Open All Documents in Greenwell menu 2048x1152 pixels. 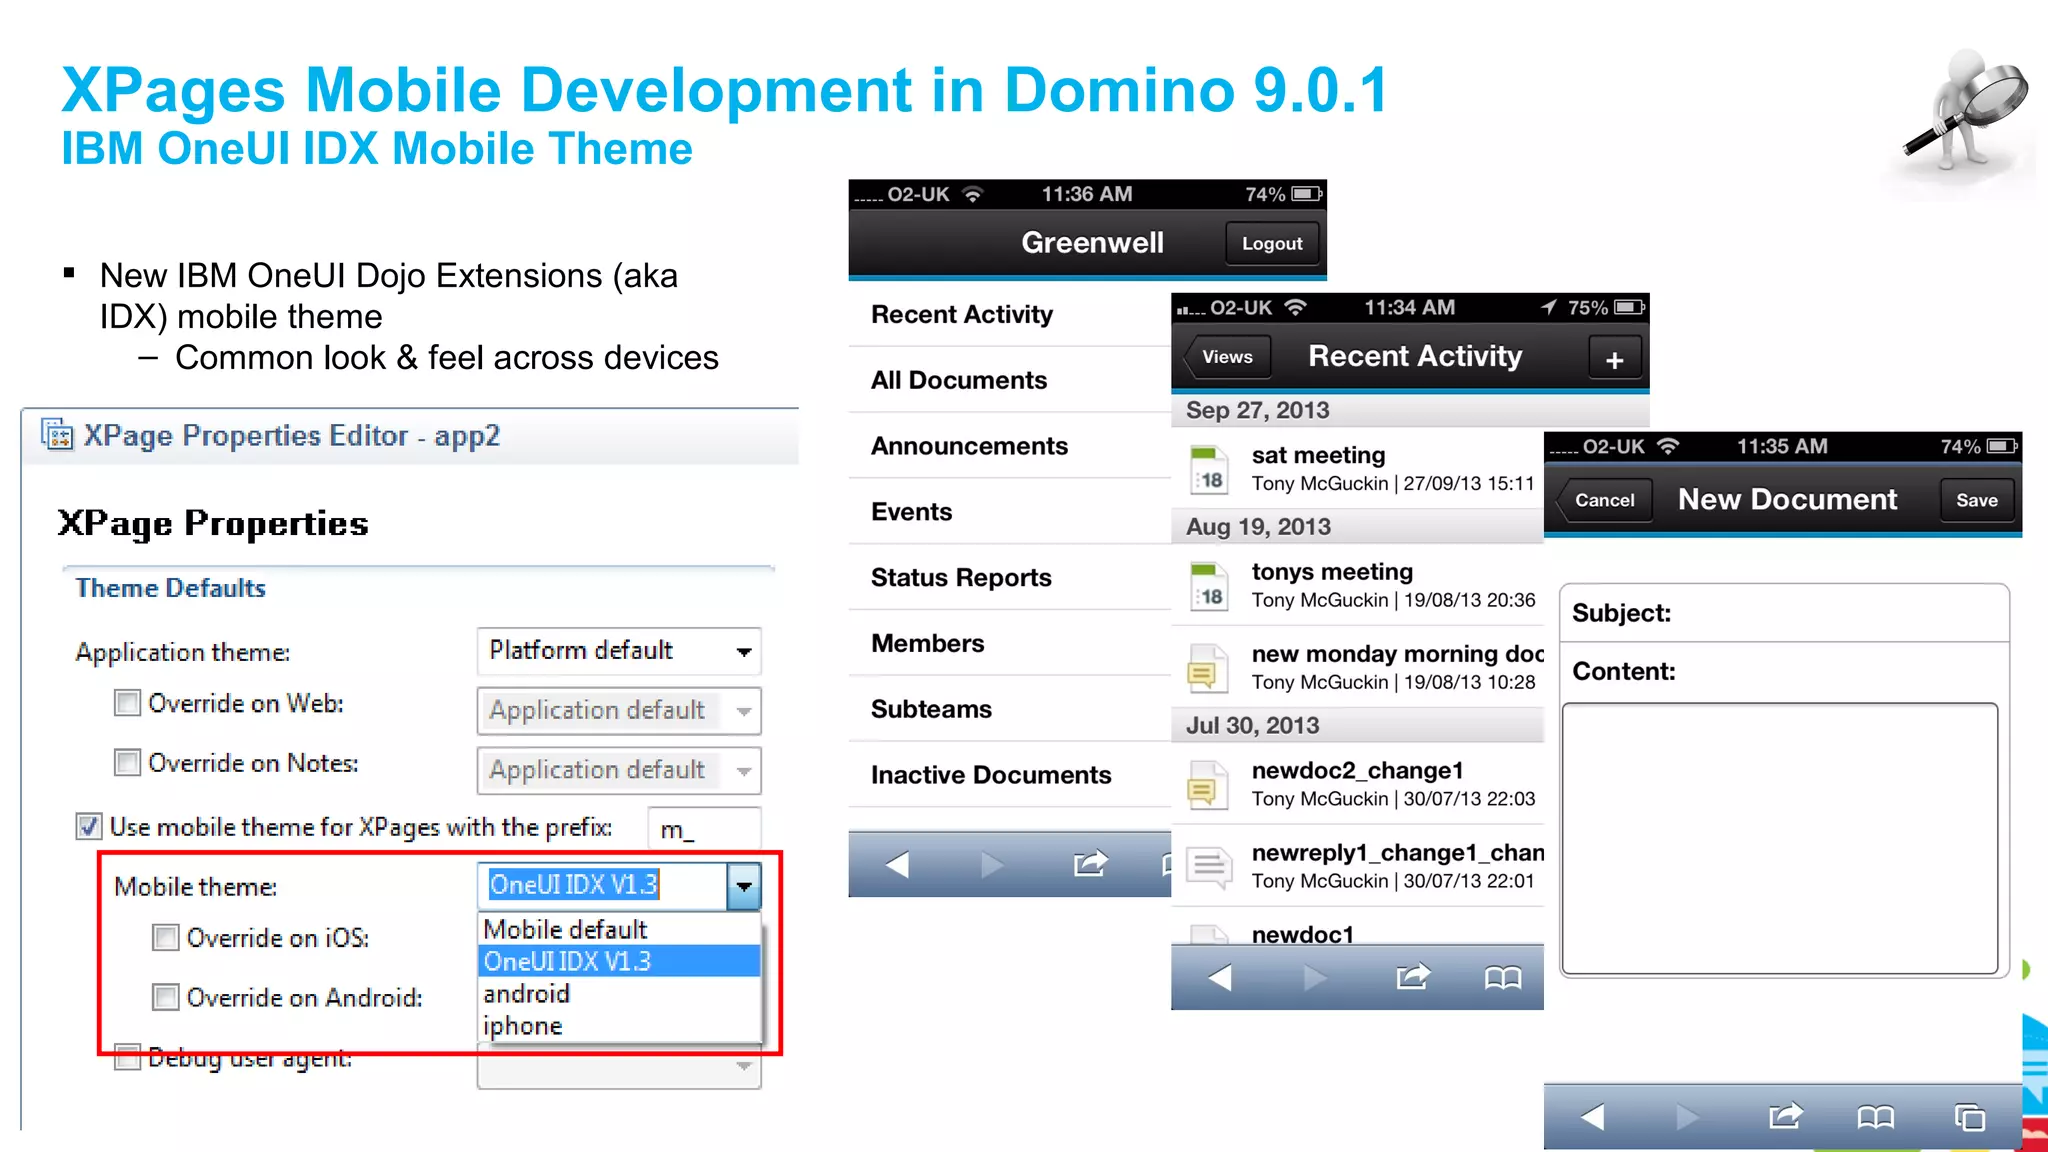coord(1010,380)
